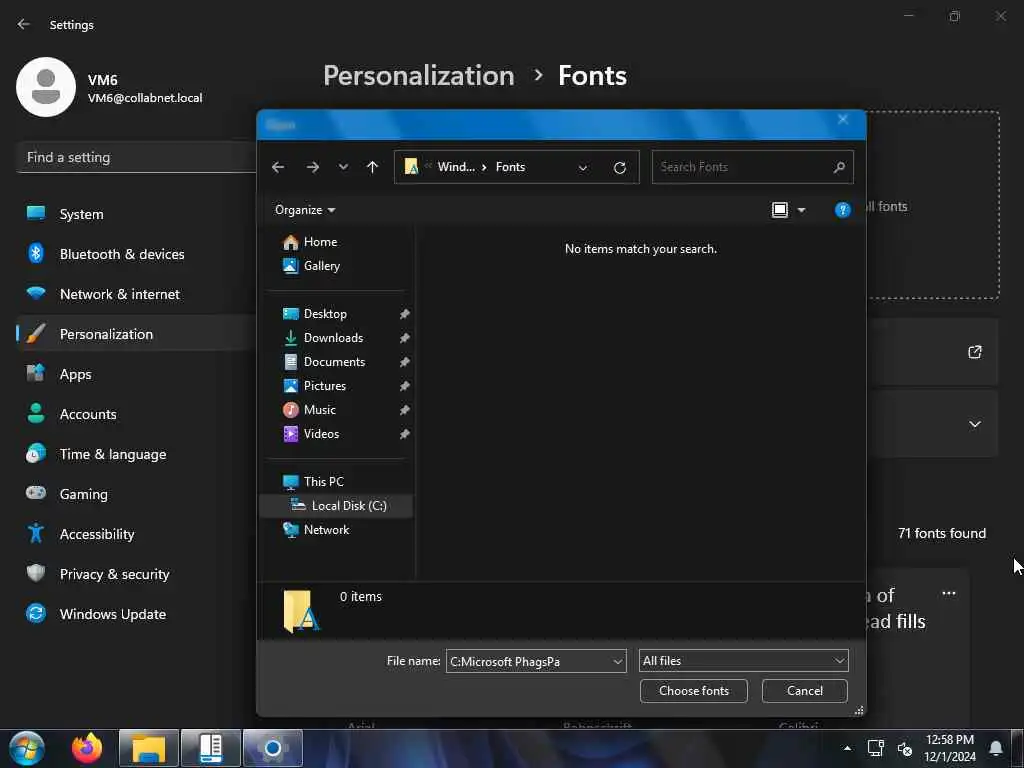Go up one folder level
This screenshot has width=1024, height=768.
tap(372, 167)
